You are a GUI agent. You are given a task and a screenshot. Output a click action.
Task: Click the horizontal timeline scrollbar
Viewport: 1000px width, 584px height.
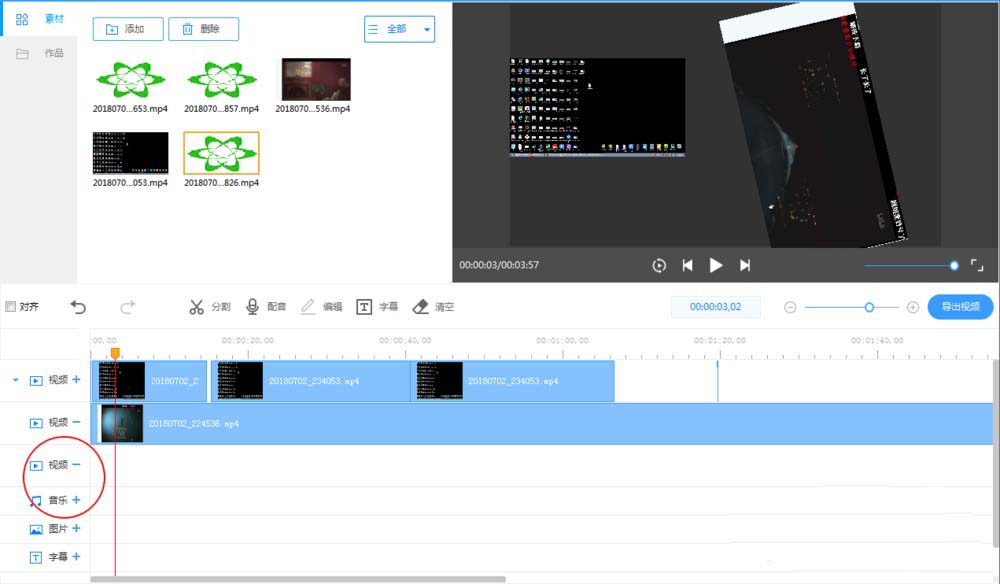pyautogui.click(x=298, y=580)
